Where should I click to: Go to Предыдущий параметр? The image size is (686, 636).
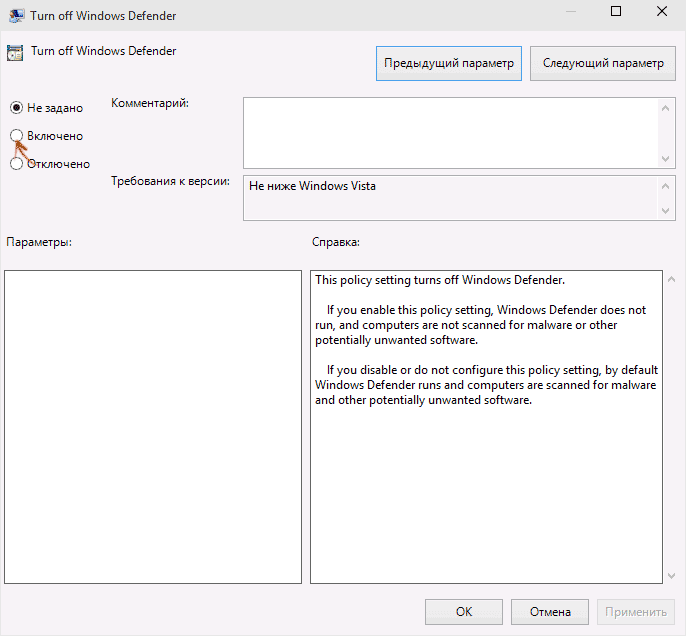point(448,63)
